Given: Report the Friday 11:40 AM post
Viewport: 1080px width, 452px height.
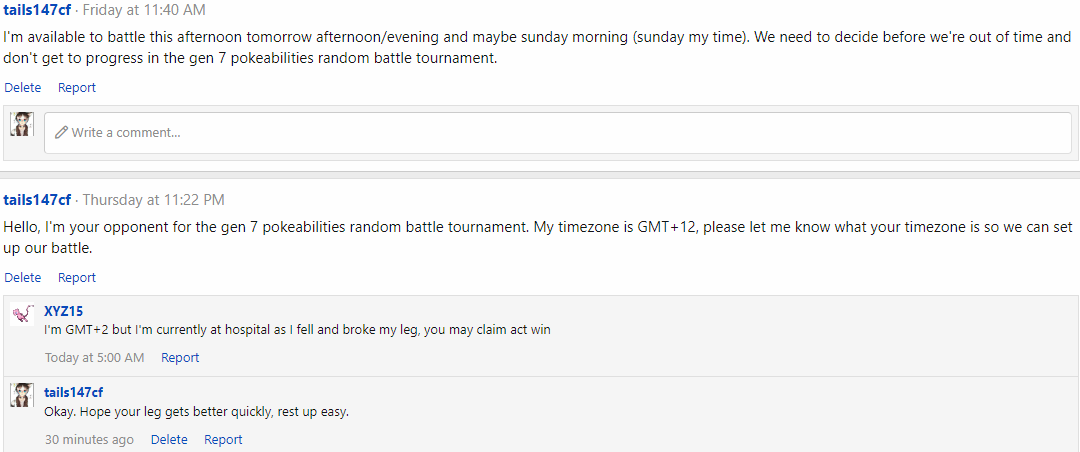Looking at the screenshot, I should (76, 88).
